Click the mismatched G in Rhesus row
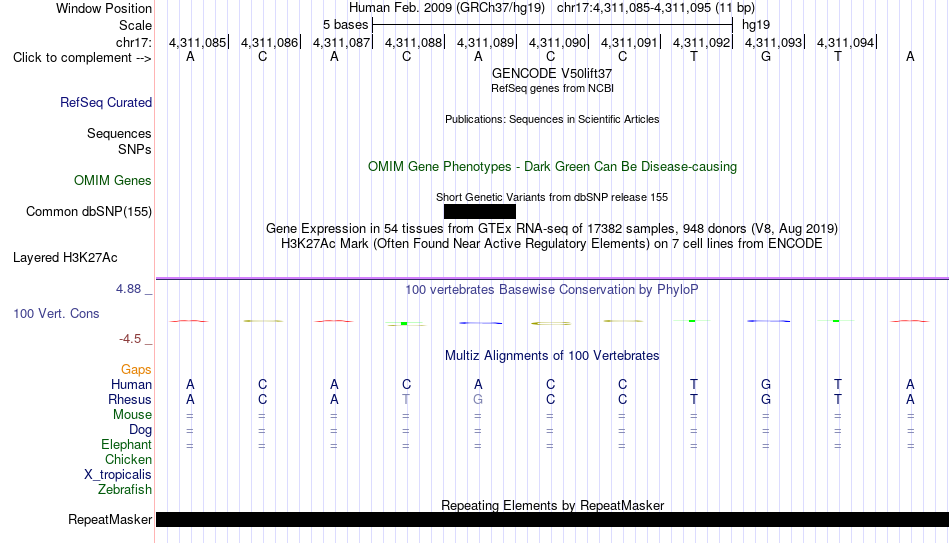950x543 pixels. tap(478, 400)
